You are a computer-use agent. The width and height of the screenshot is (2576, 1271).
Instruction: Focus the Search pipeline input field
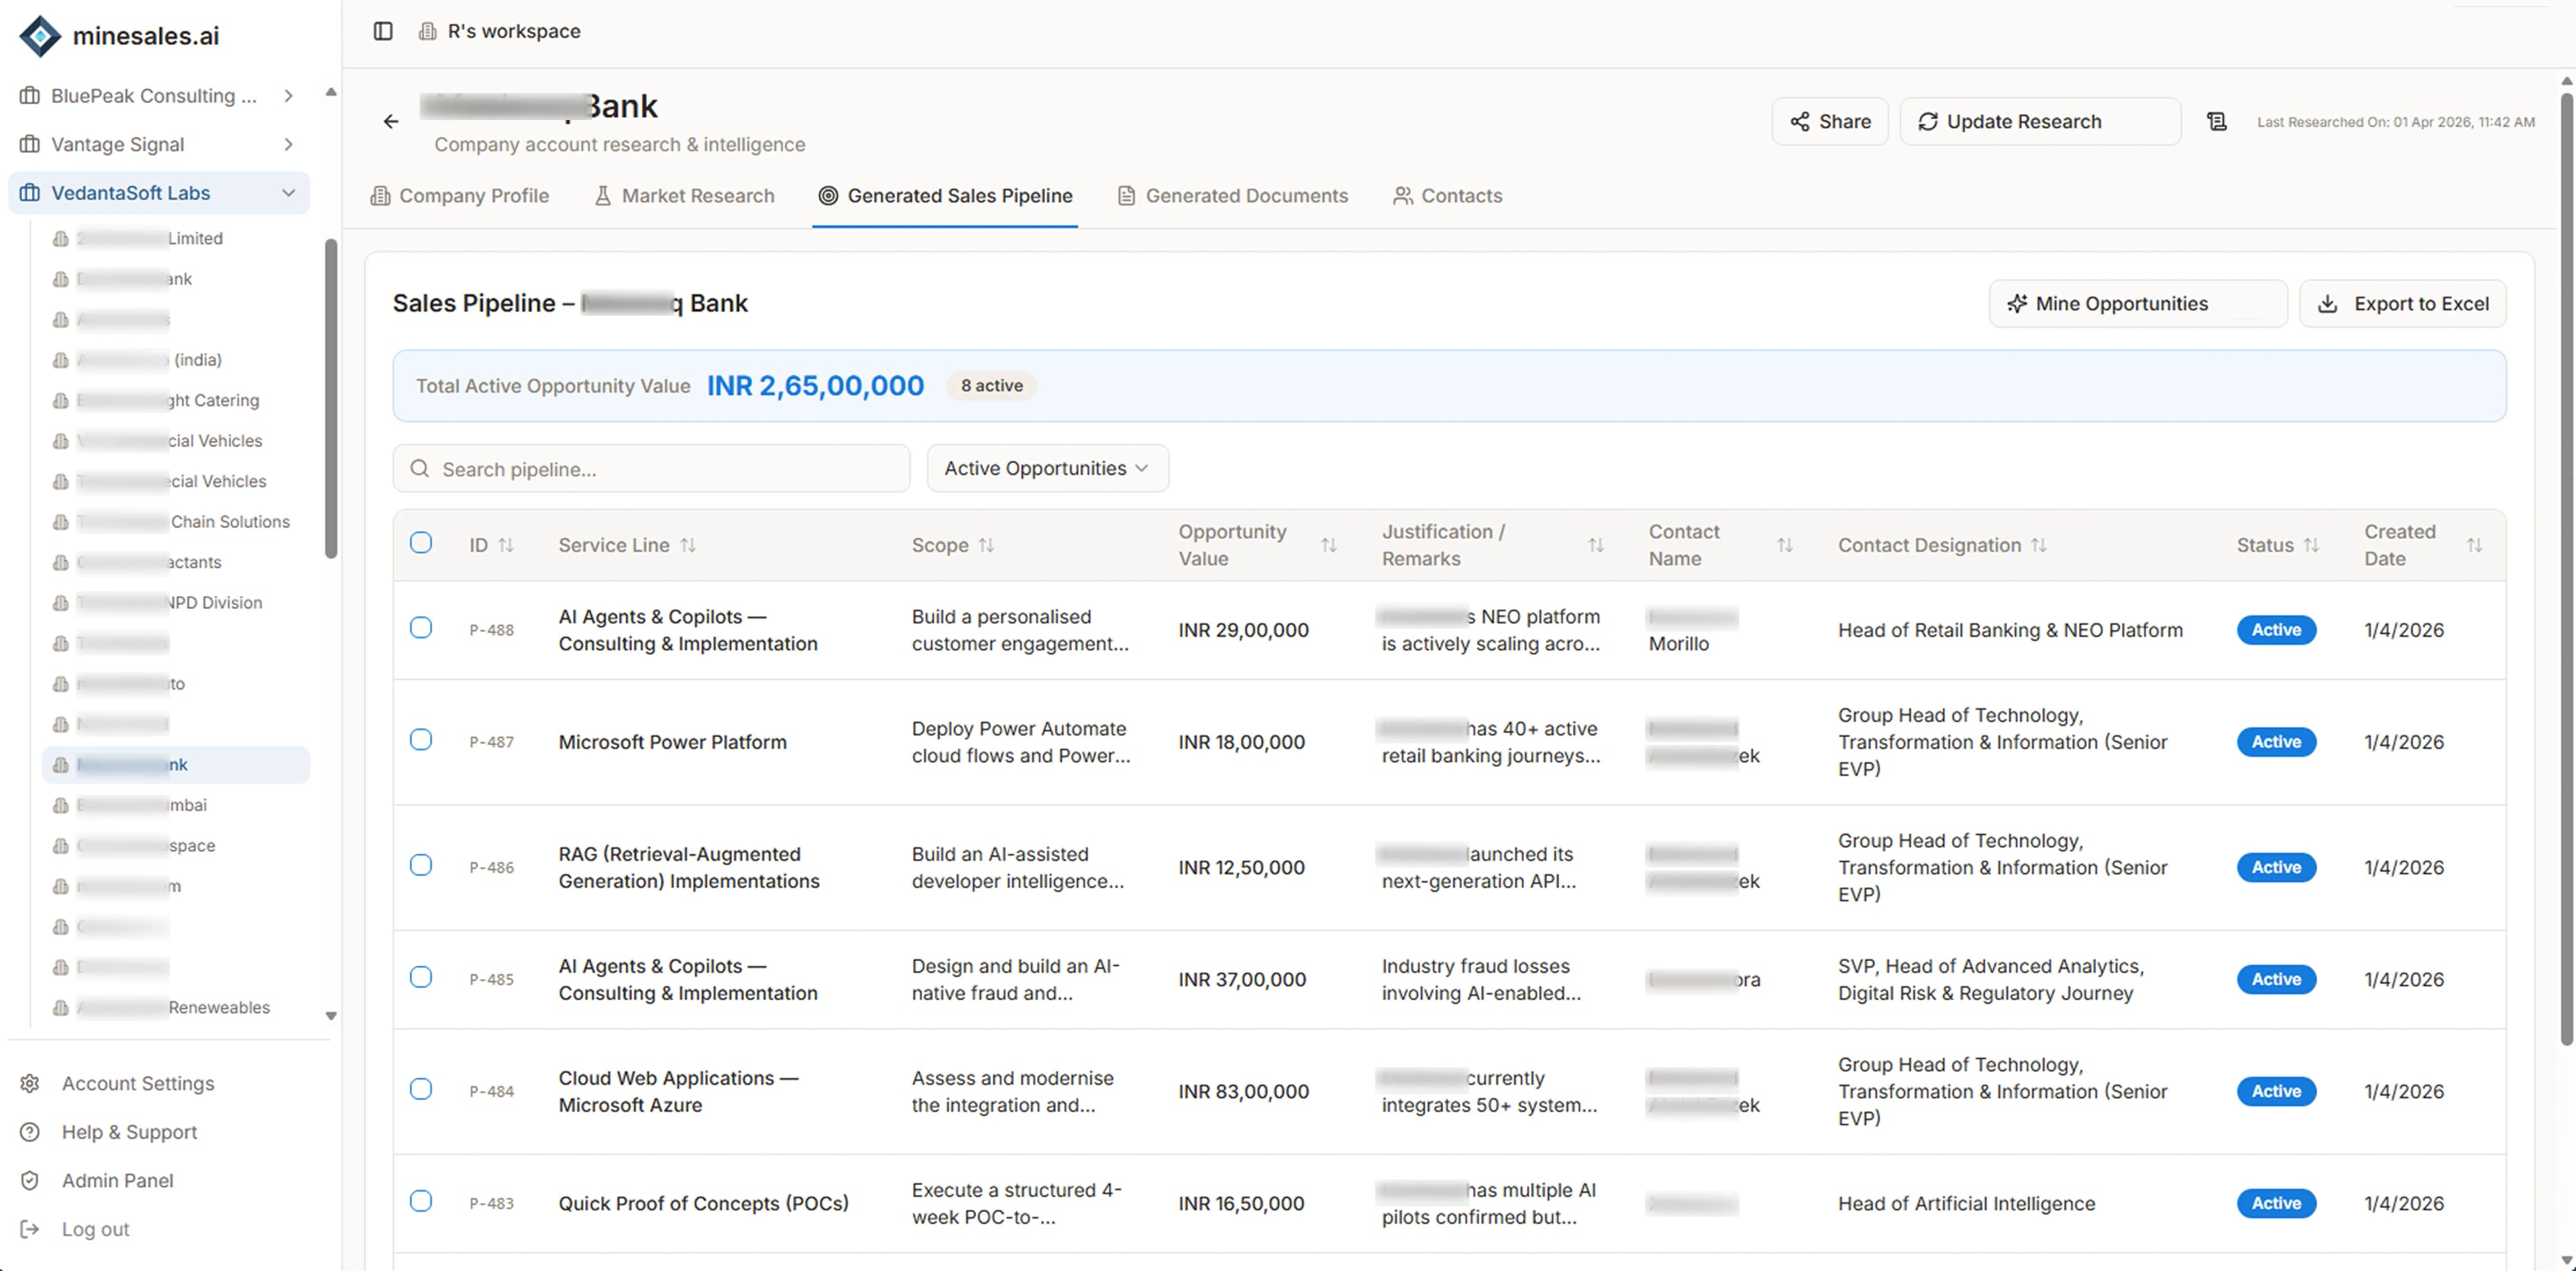(651, 468)
